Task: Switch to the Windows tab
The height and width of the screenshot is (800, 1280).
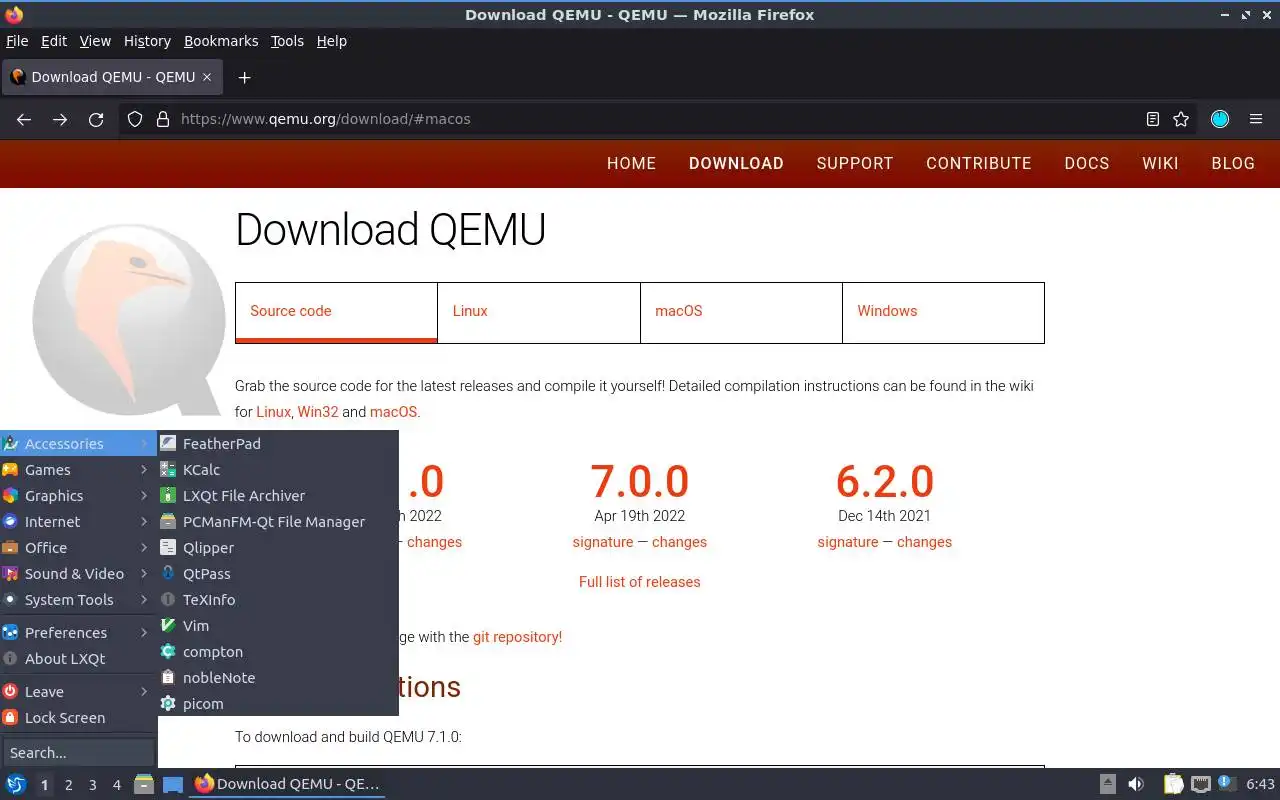Action: (x=943, y=312)
